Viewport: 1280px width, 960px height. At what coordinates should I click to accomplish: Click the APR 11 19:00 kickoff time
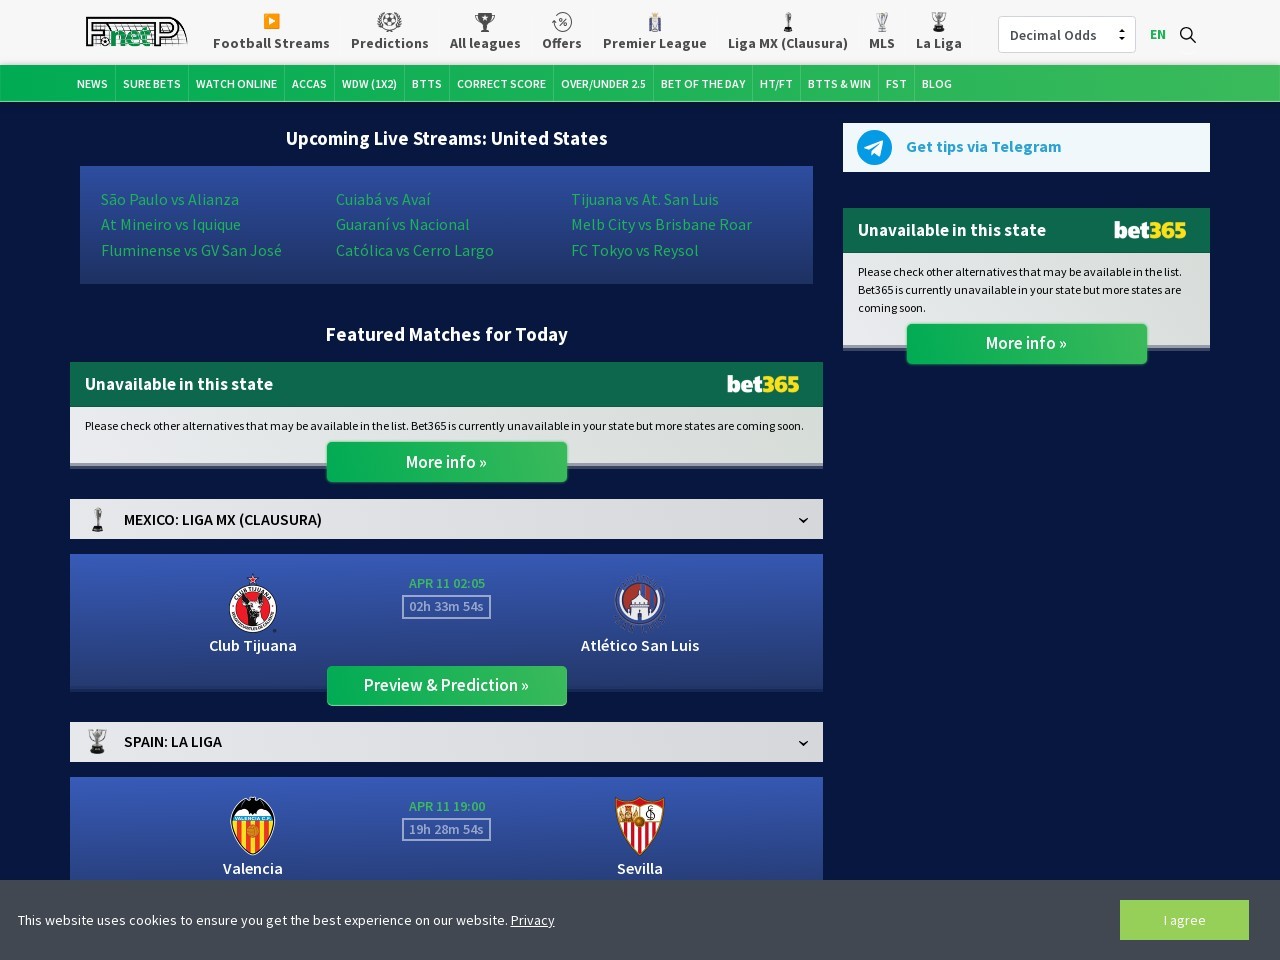tap(447, 807)
